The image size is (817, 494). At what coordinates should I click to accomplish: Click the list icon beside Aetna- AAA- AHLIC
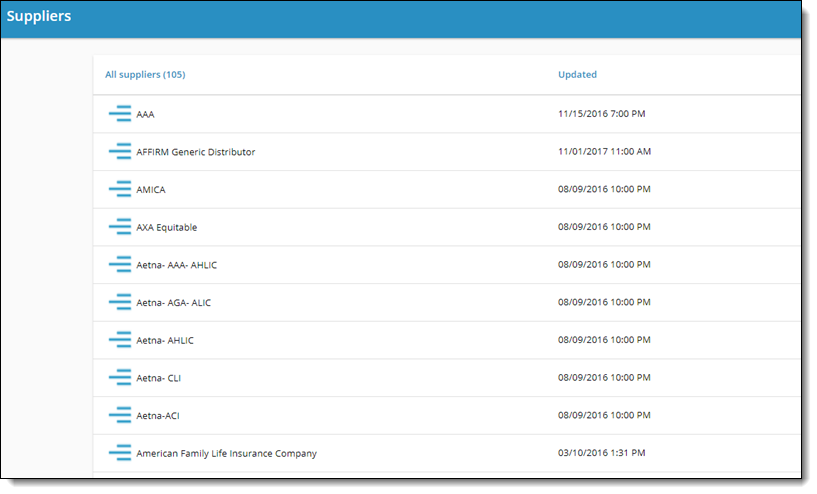tap(120, 265)
